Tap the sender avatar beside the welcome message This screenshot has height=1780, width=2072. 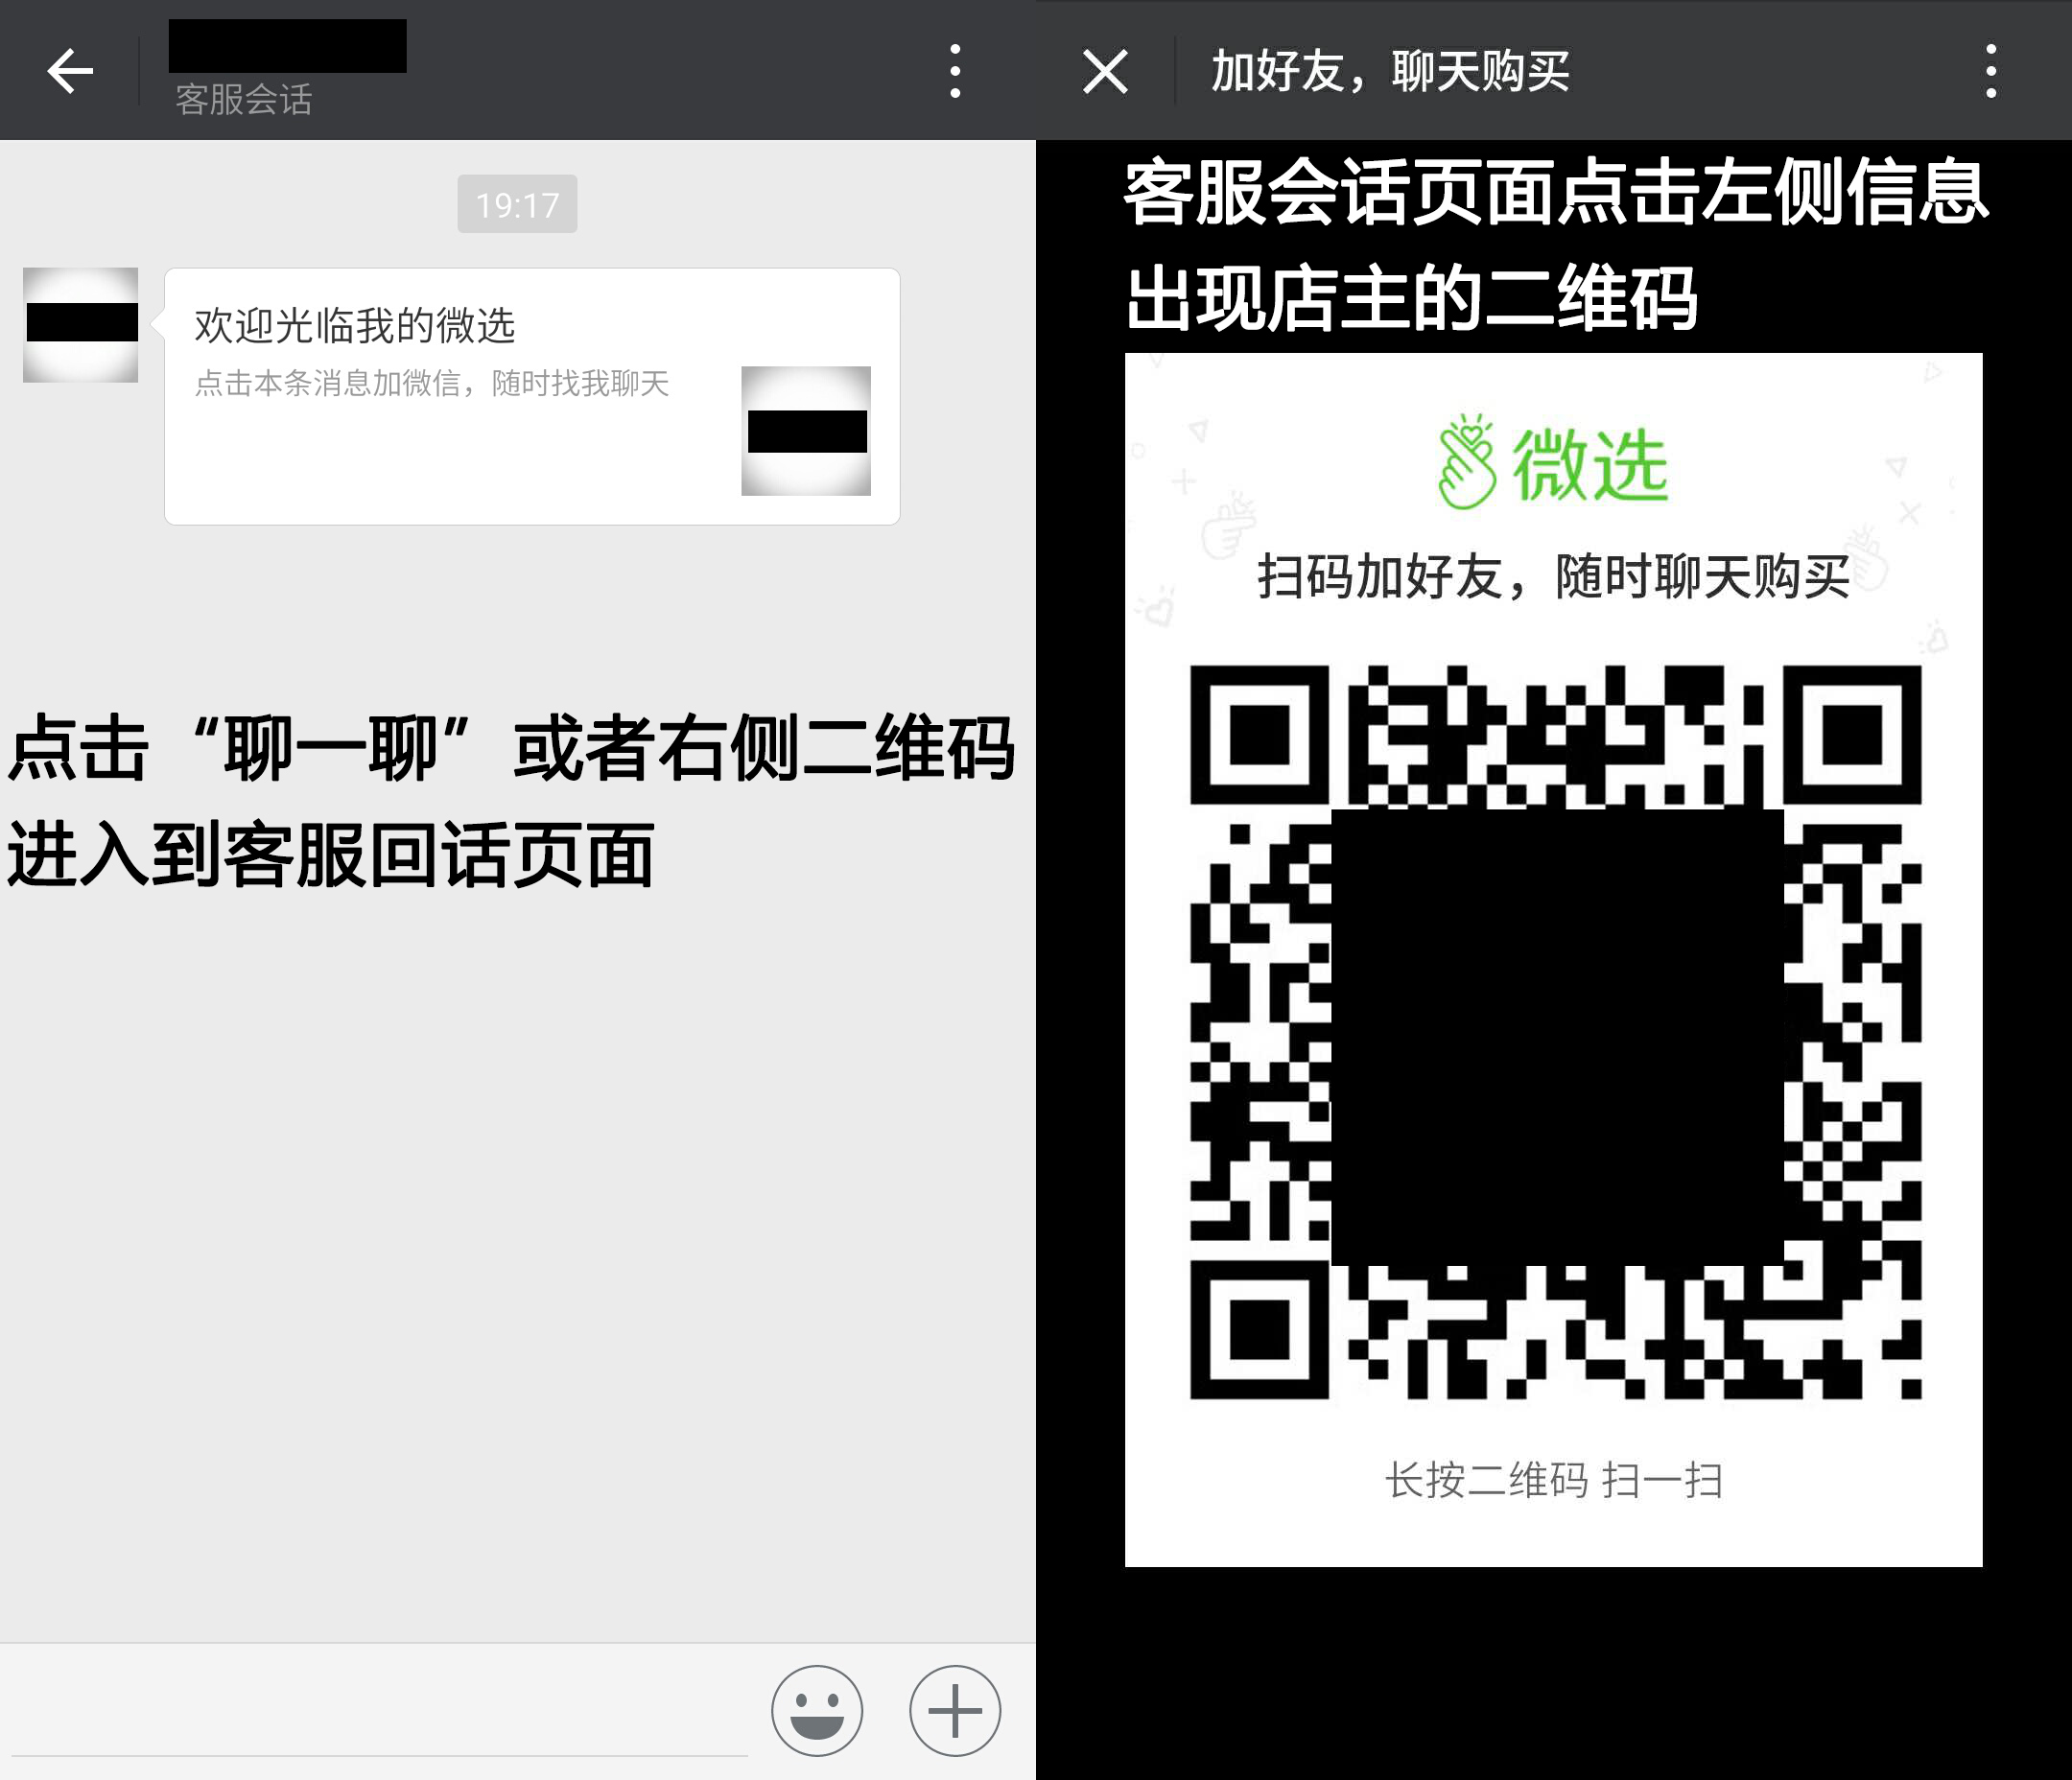[x=80, y=324]
